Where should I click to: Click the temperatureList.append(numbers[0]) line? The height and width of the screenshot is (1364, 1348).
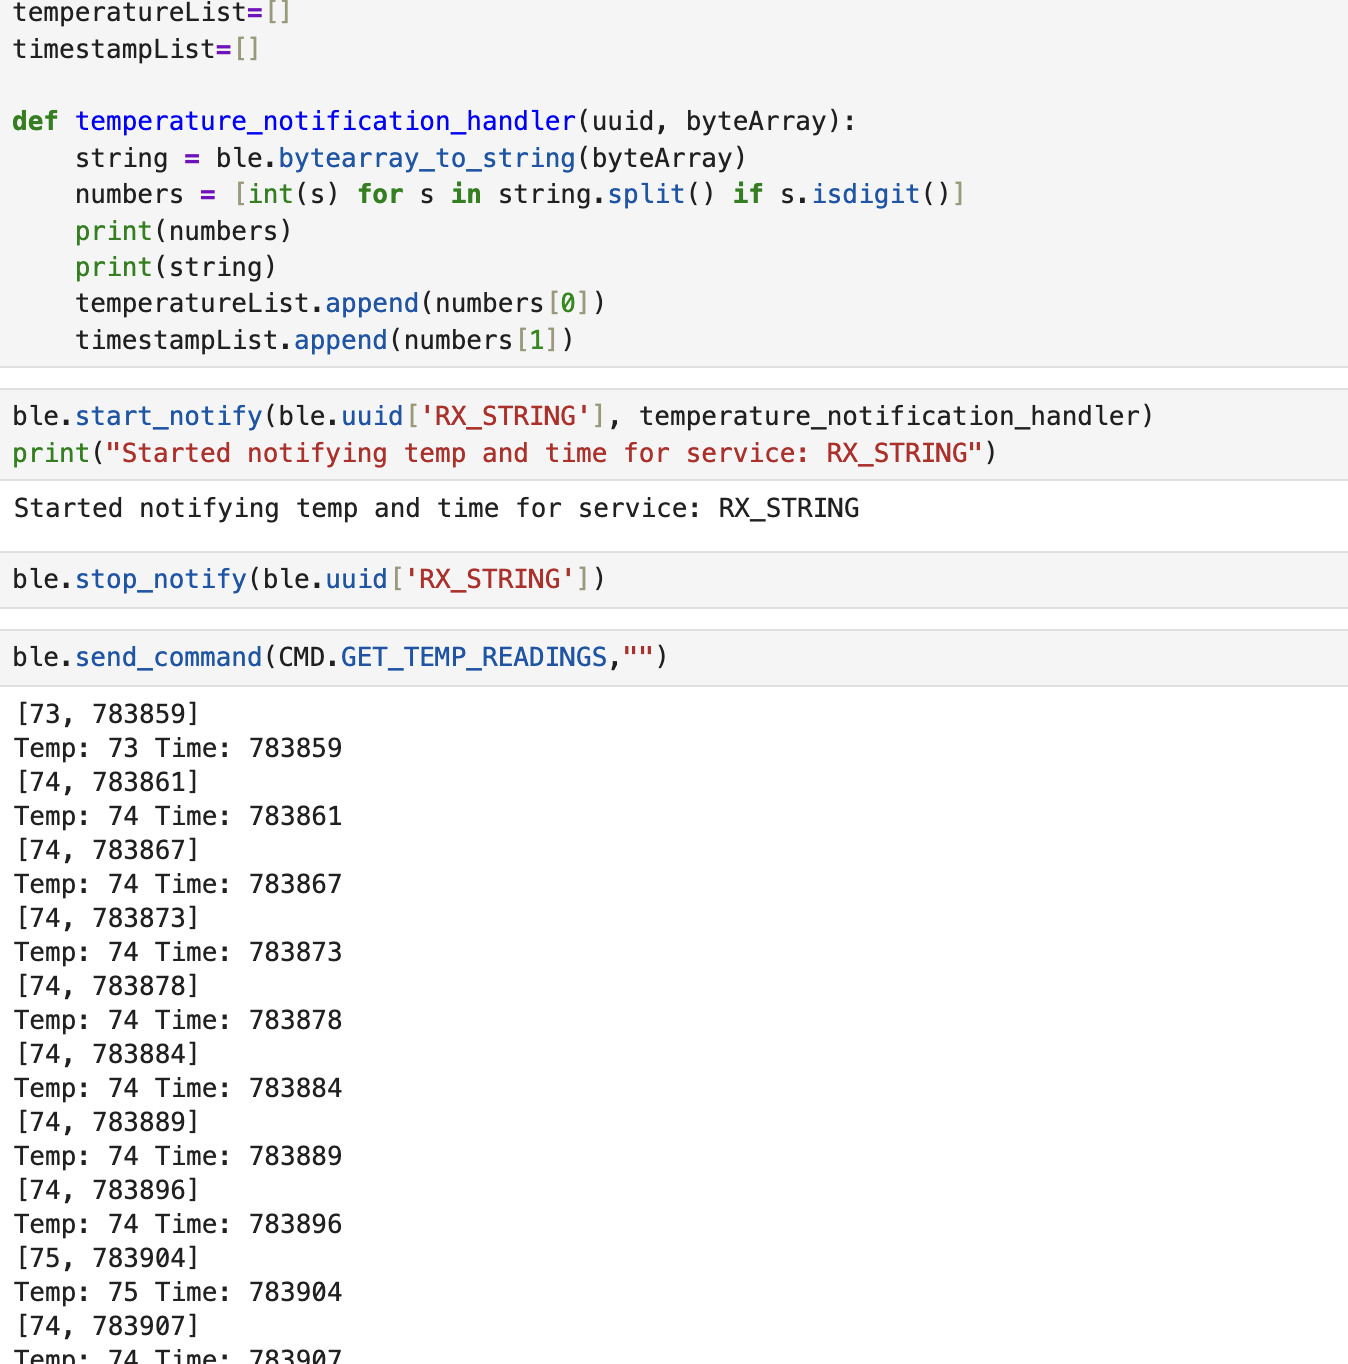[340, 303]
